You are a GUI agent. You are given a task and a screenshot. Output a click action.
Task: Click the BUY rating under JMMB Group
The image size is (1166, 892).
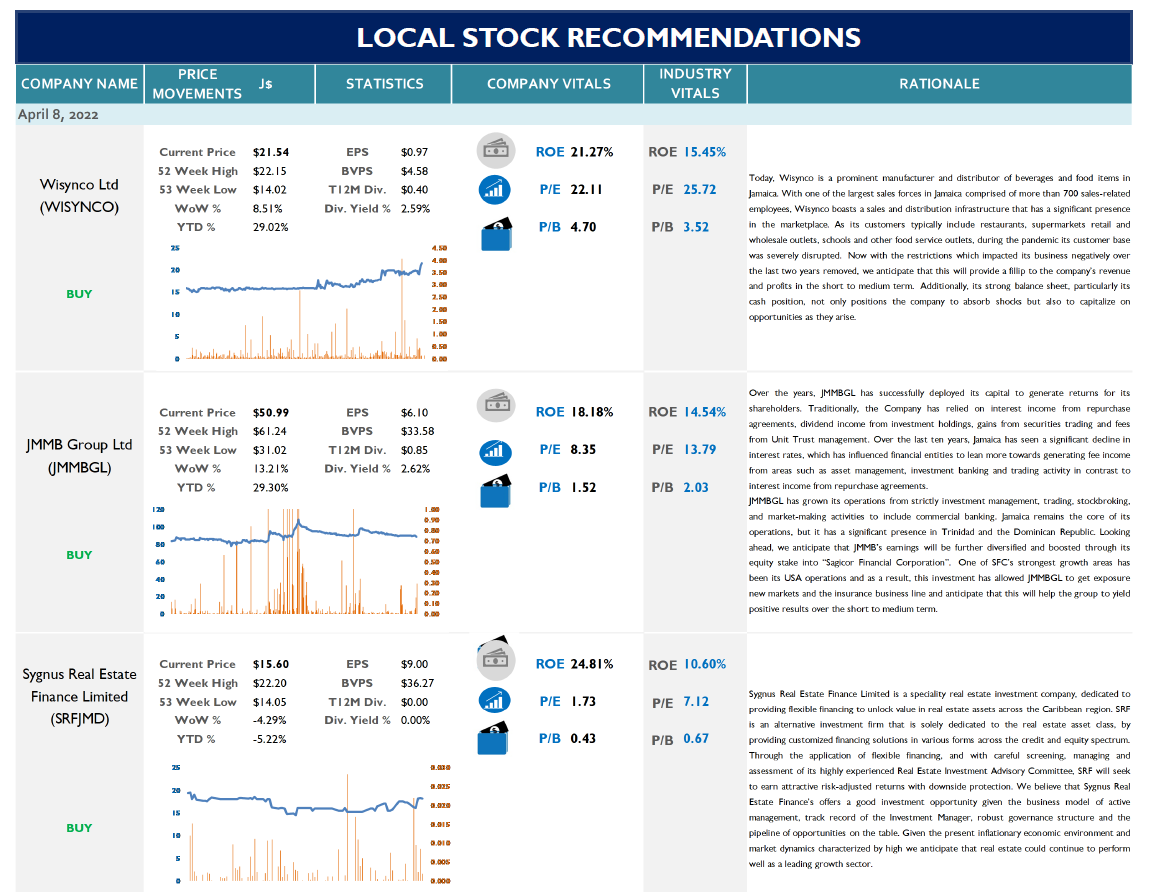pyautogui.click(x=79, y=555)
